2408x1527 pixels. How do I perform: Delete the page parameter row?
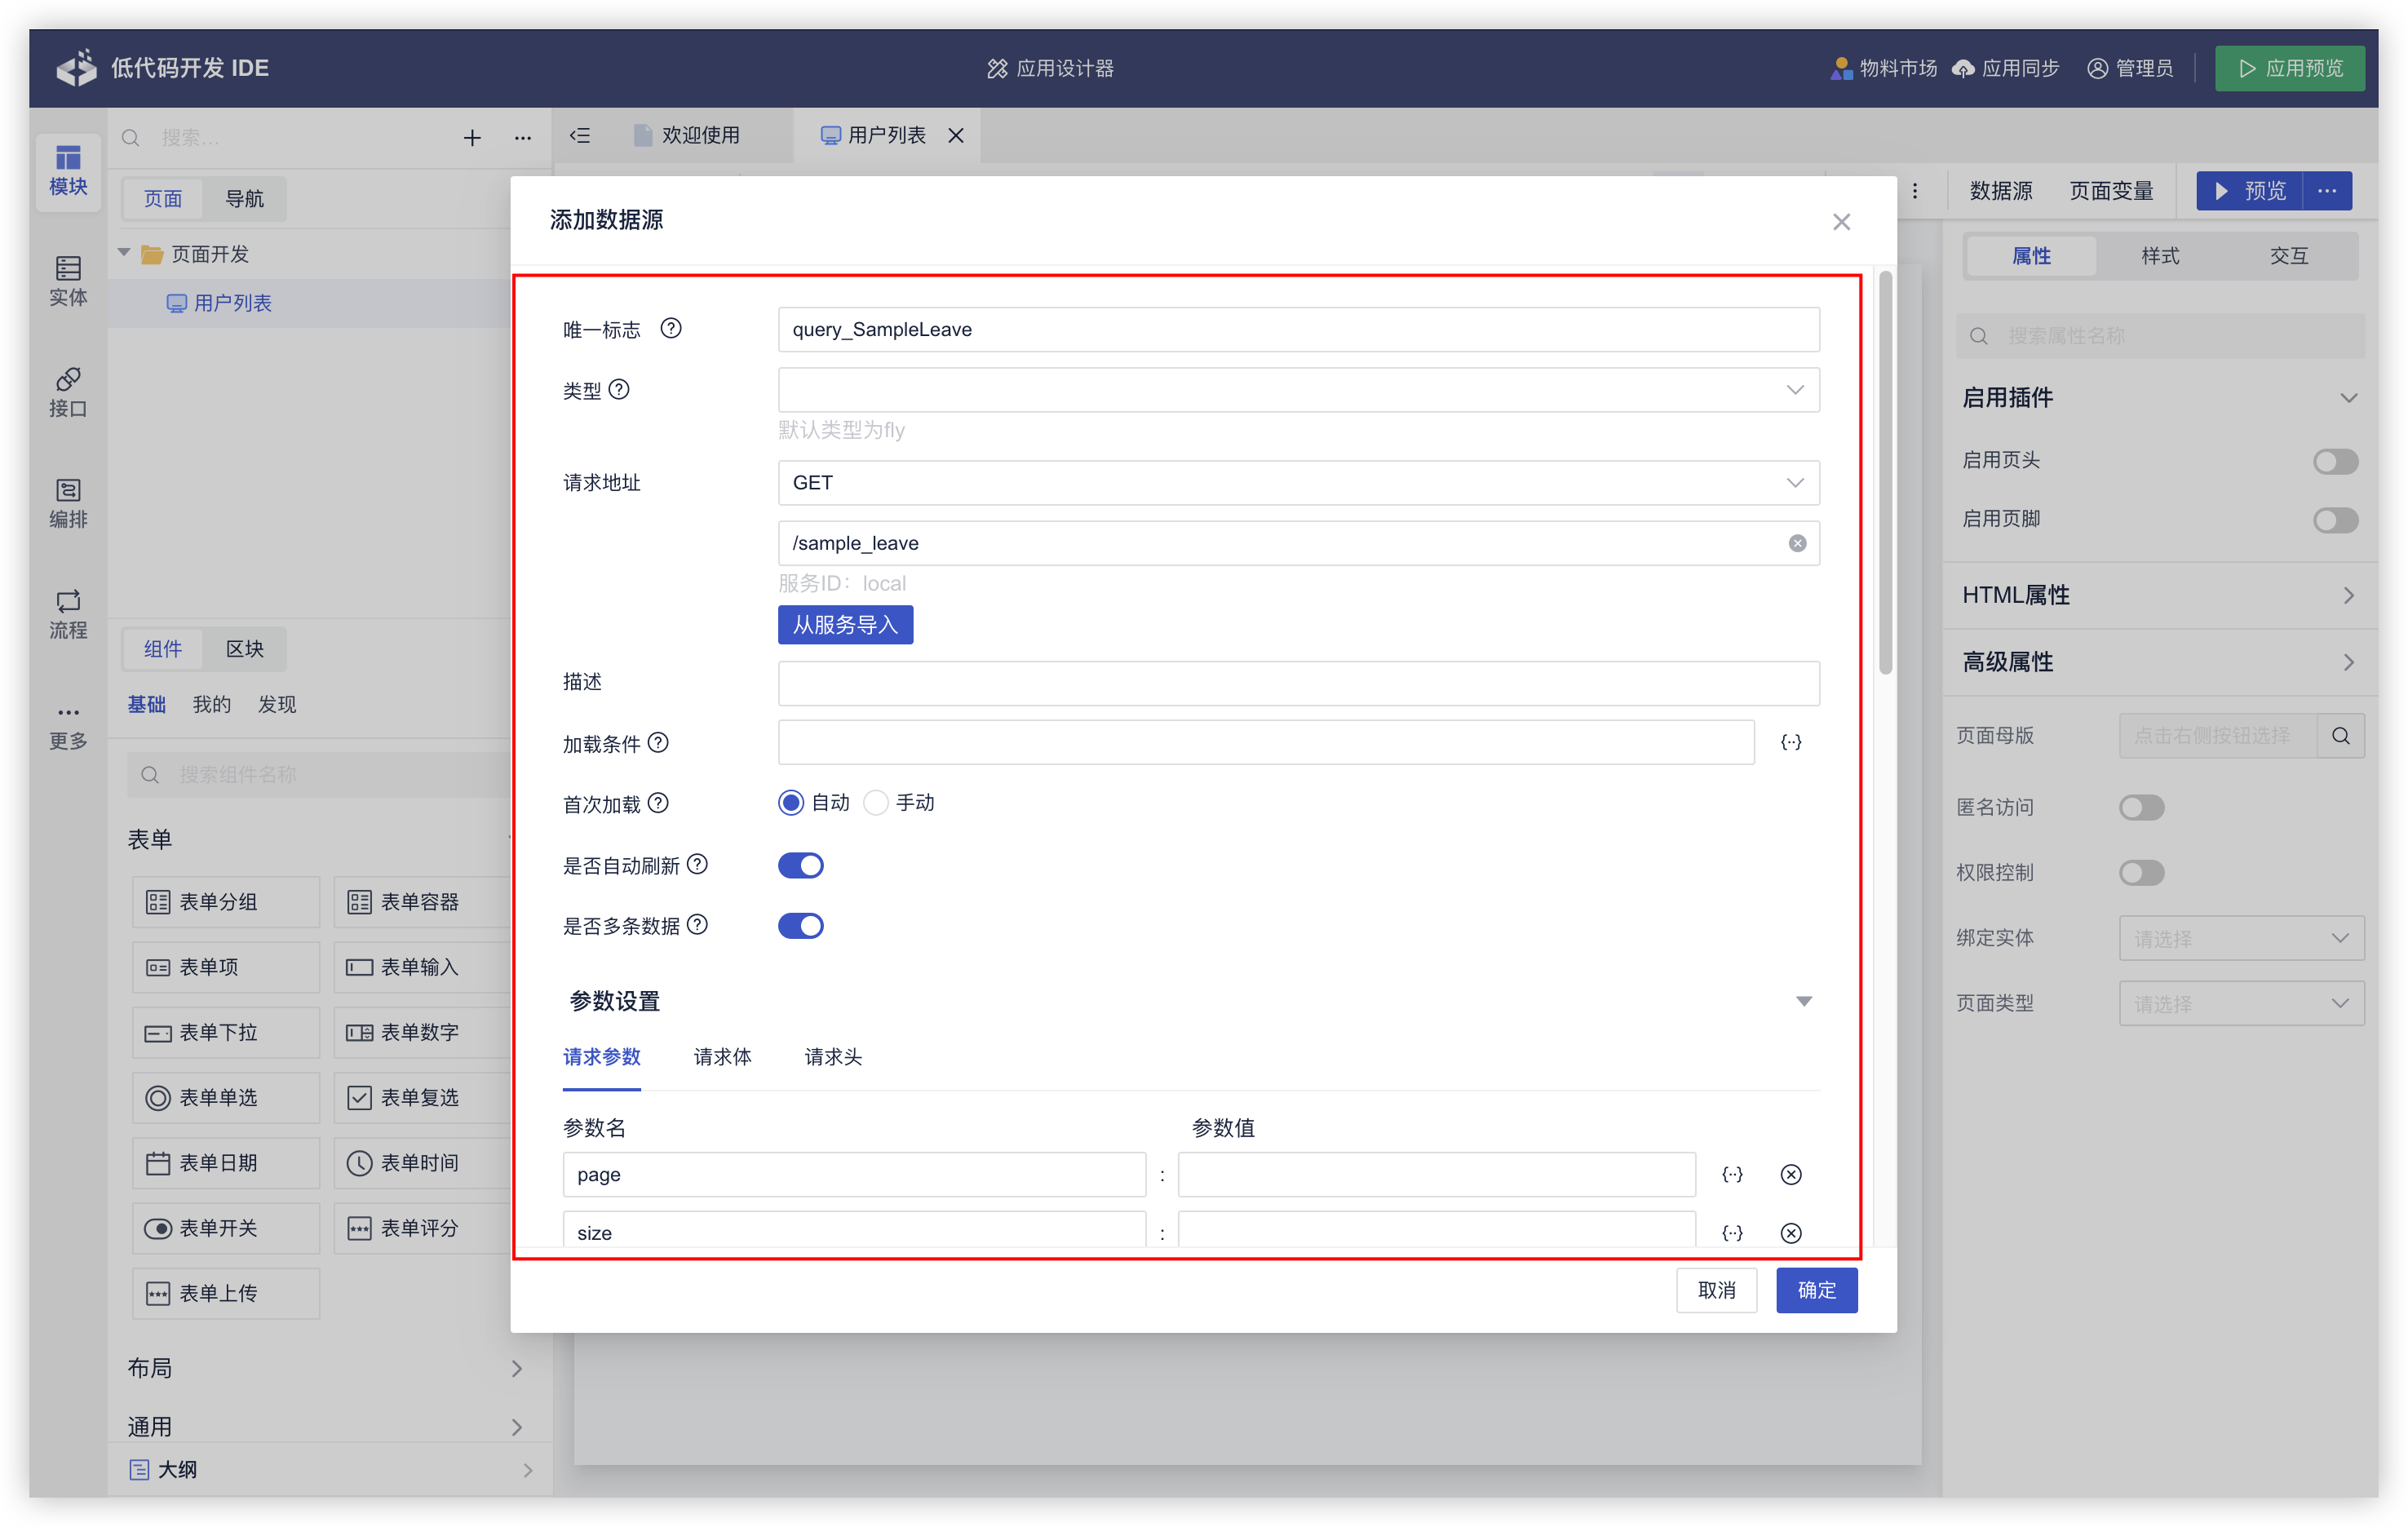[x=1790, y=1174]
